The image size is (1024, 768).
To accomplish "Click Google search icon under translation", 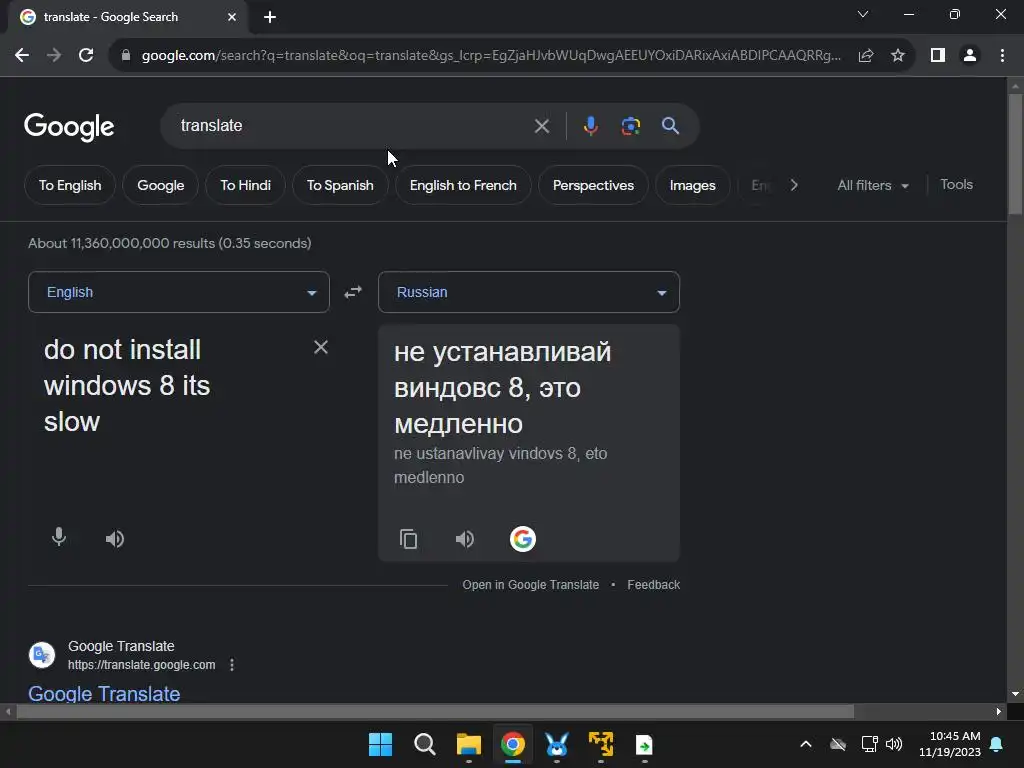I will click(x=522, y=539).
